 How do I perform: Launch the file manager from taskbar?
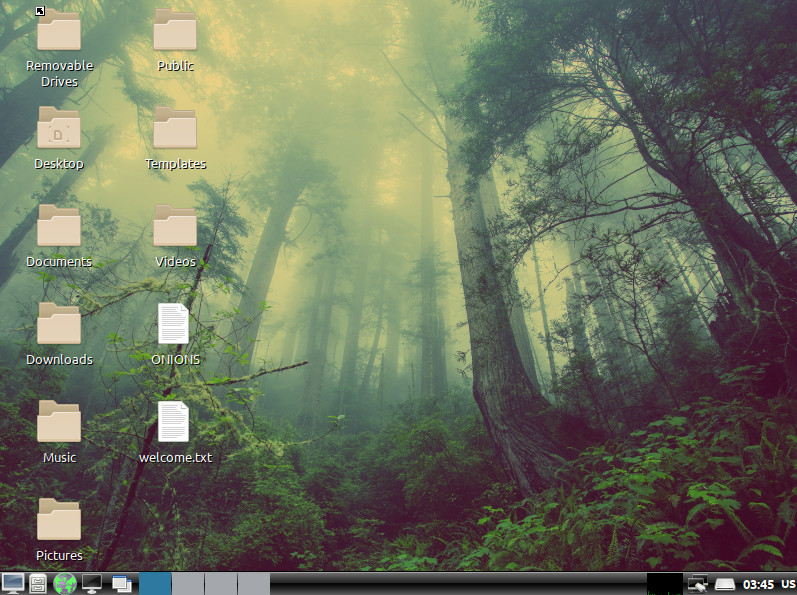coord(38,583)
